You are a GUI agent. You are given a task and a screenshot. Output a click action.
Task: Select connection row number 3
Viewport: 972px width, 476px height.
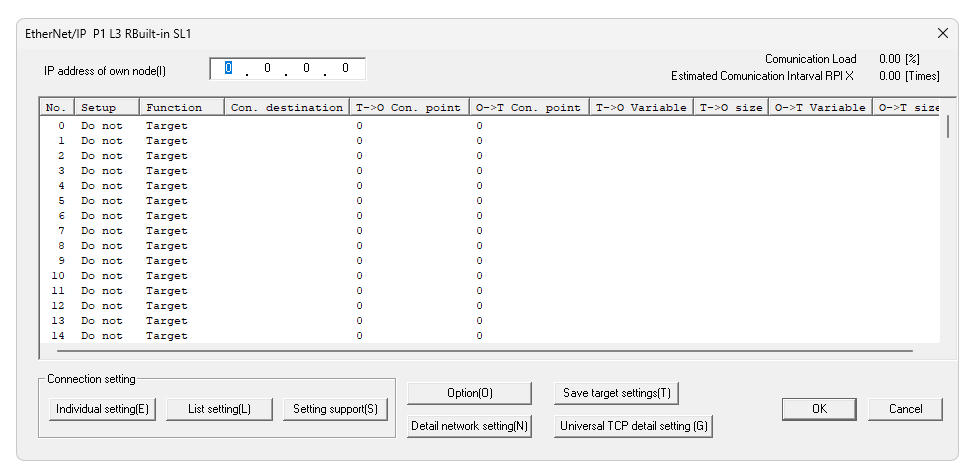pyautogui.click(x=490, y=171)
